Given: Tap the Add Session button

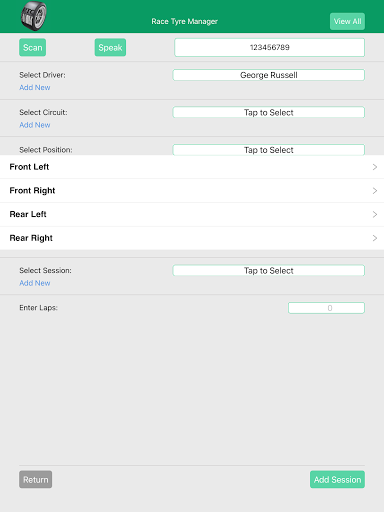Looking at the screenshot, I should tap(337, 479).
